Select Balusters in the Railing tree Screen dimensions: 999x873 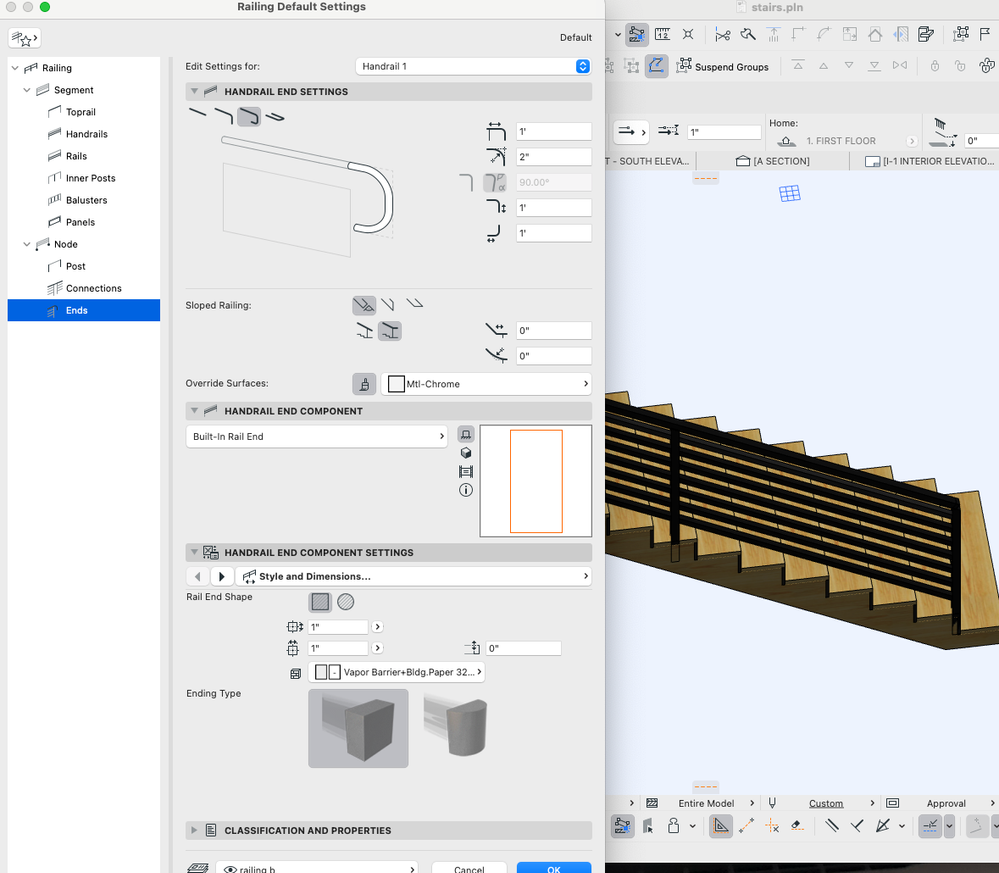point(86,200)
